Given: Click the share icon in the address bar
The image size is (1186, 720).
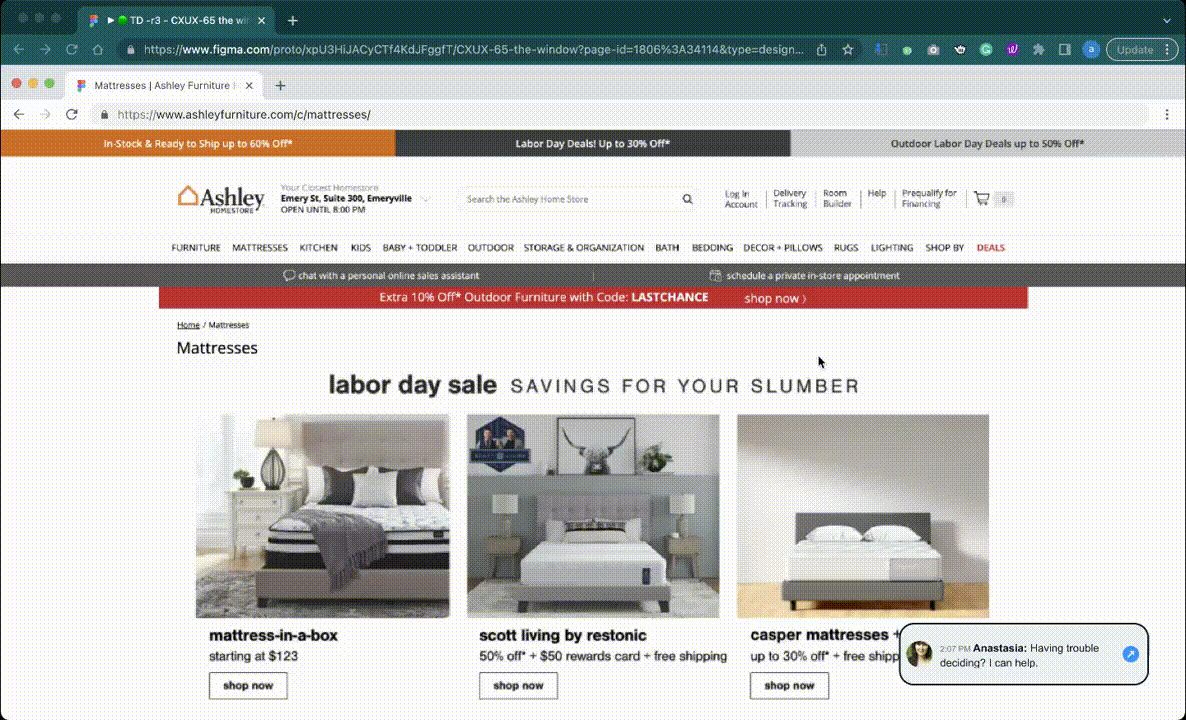Looking at the screenshot, I should [821, 50].
